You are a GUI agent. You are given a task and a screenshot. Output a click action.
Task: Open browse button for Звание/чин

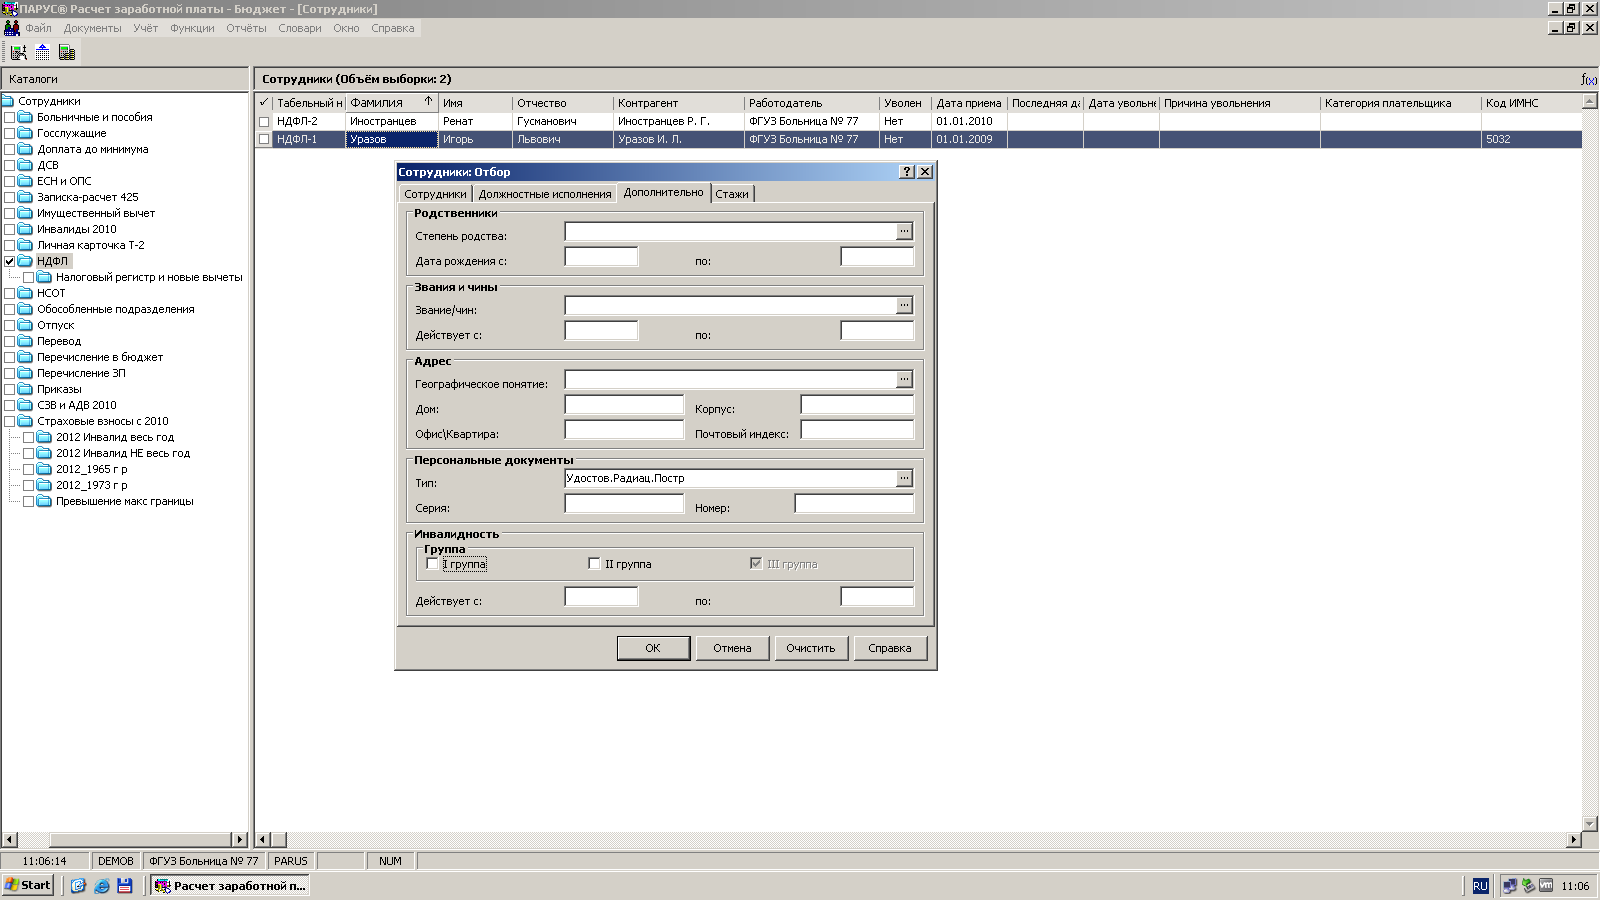point(904,305)
